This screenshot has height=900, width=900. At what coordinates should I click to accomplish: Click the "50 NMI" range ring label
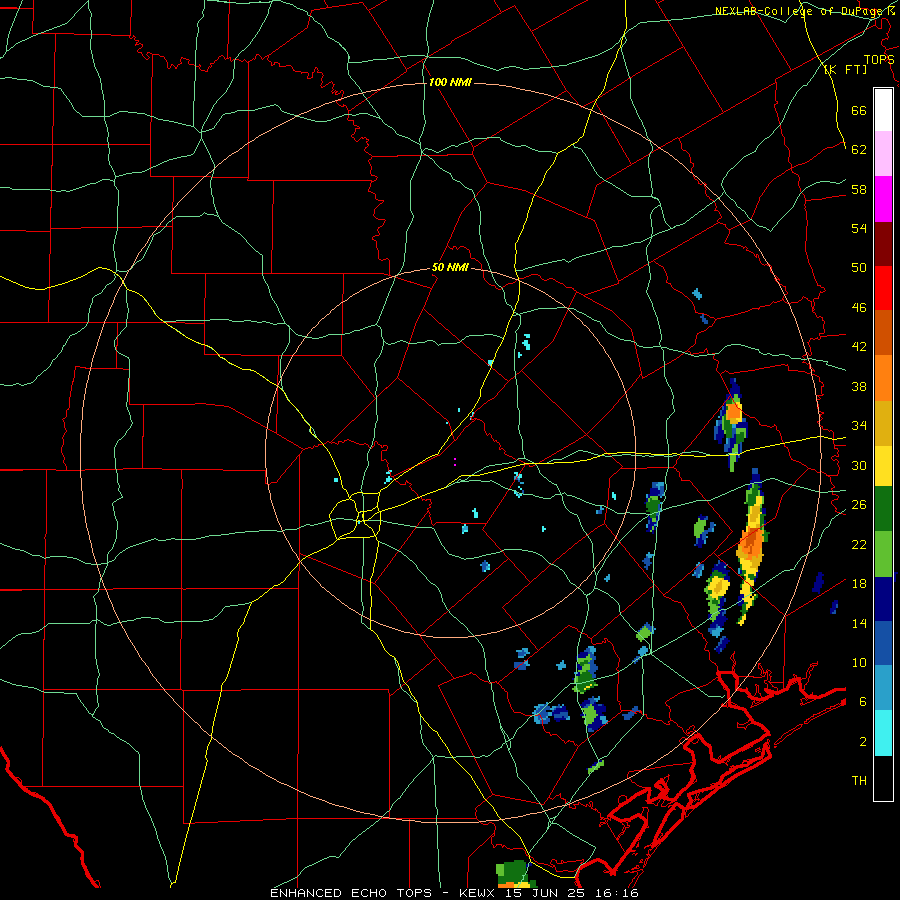450,267
